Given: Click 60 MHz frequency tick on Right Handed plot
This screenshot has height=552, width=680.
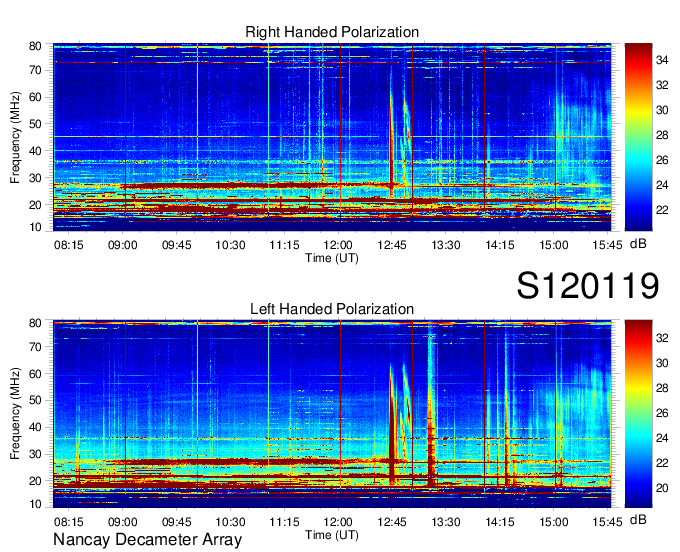Looking at the screenshot, I should pyautogui.click(x=35, y=97).
